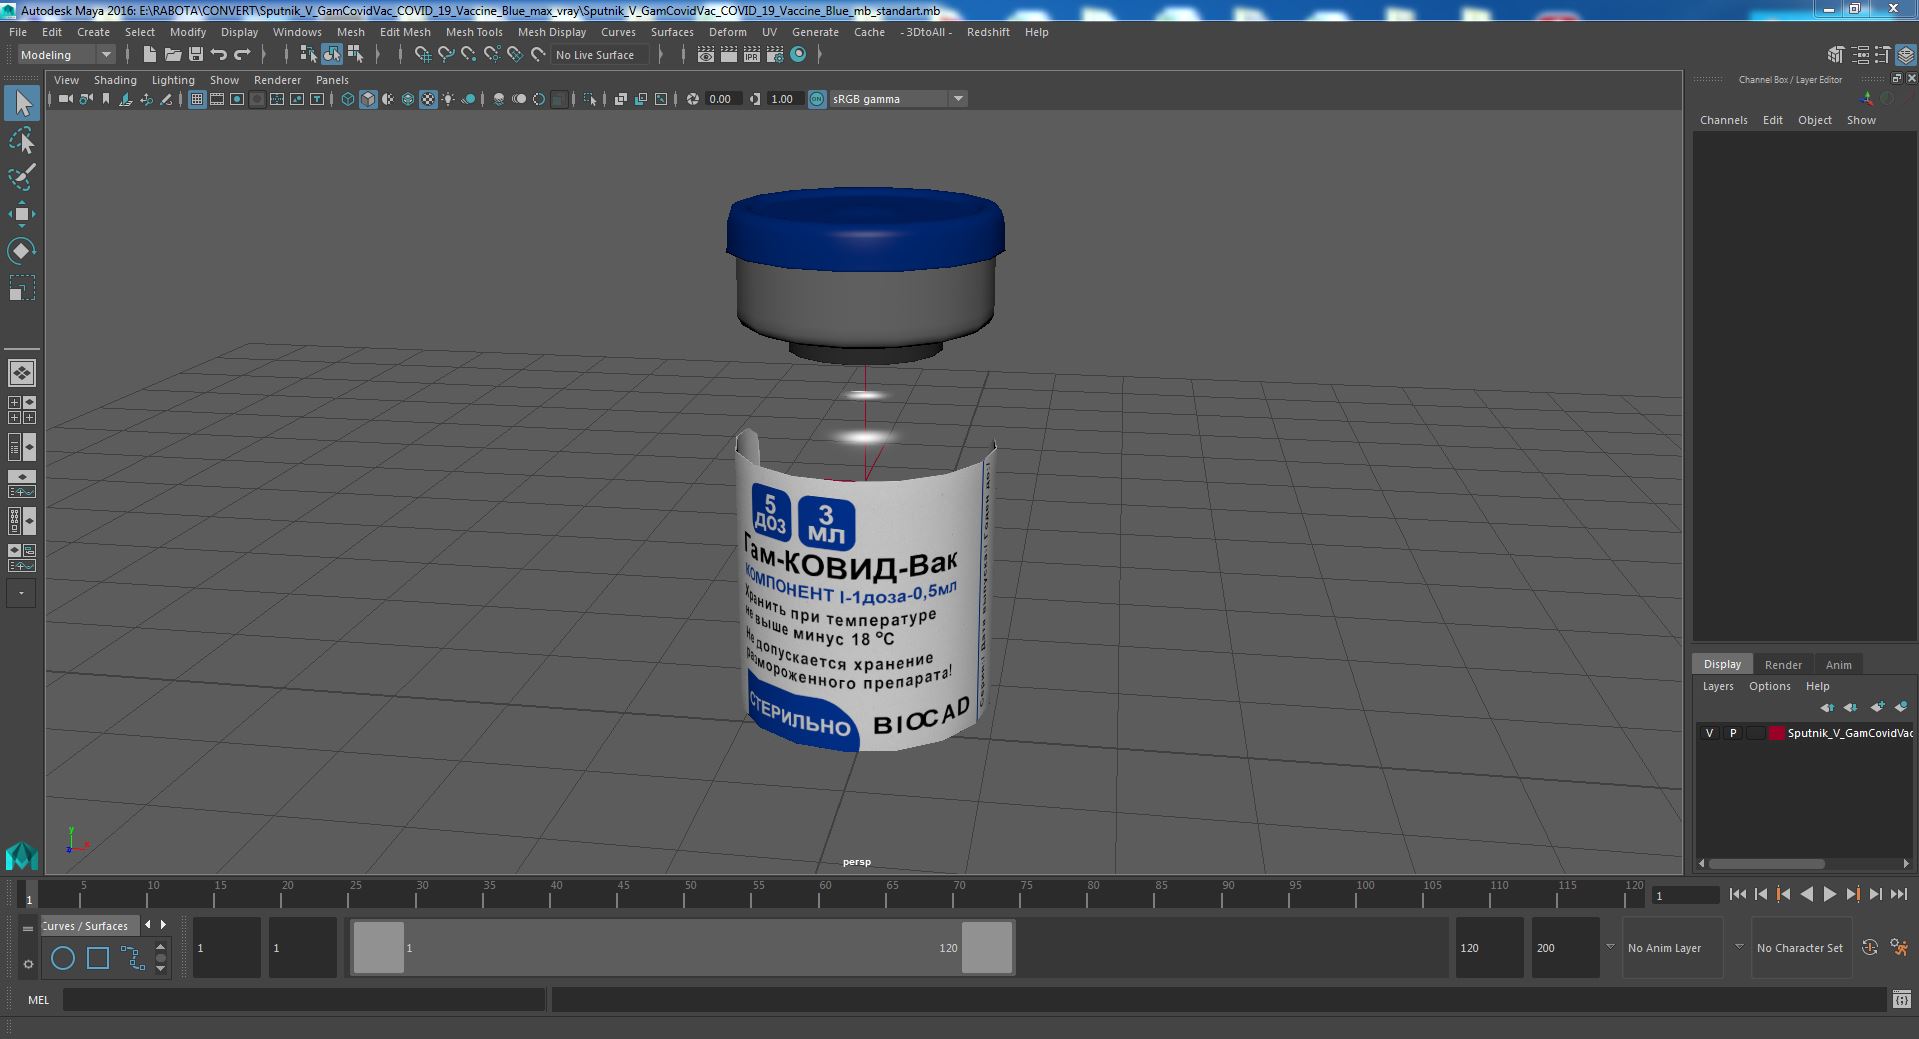1919x1039 pixels.
Task: Open the Deform menu
Action: (x=728, y=32)
